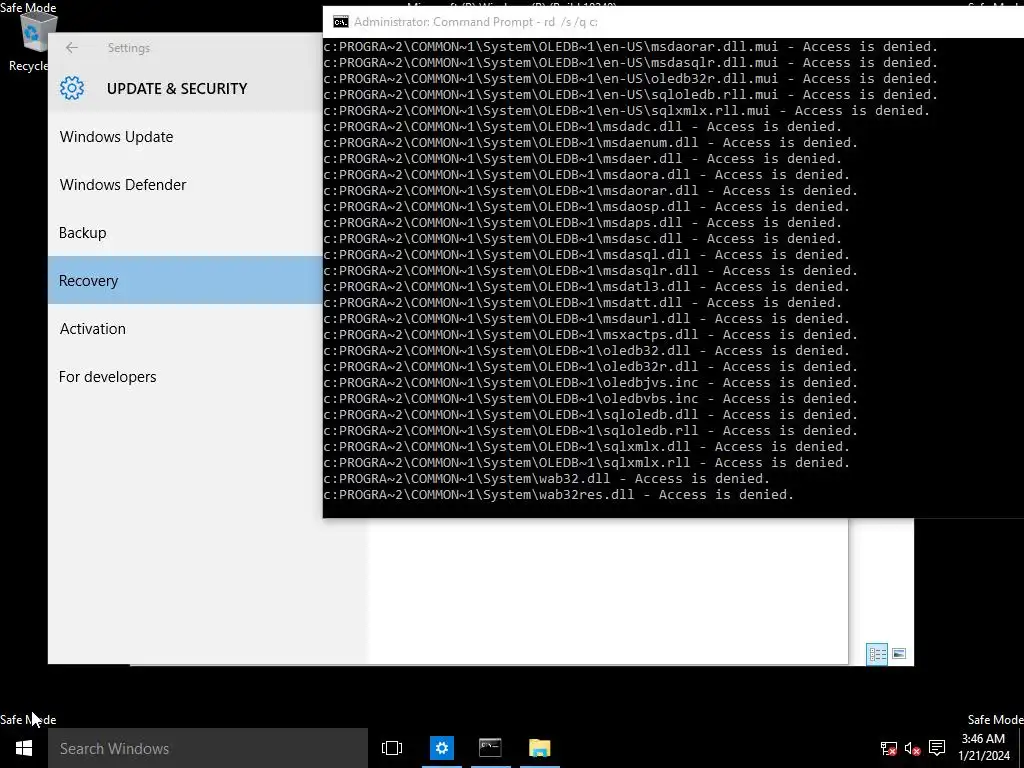Screen dimensions: 1024x768
Task: Click the Command Prompt title bar icon
Action: coord(341,22)
